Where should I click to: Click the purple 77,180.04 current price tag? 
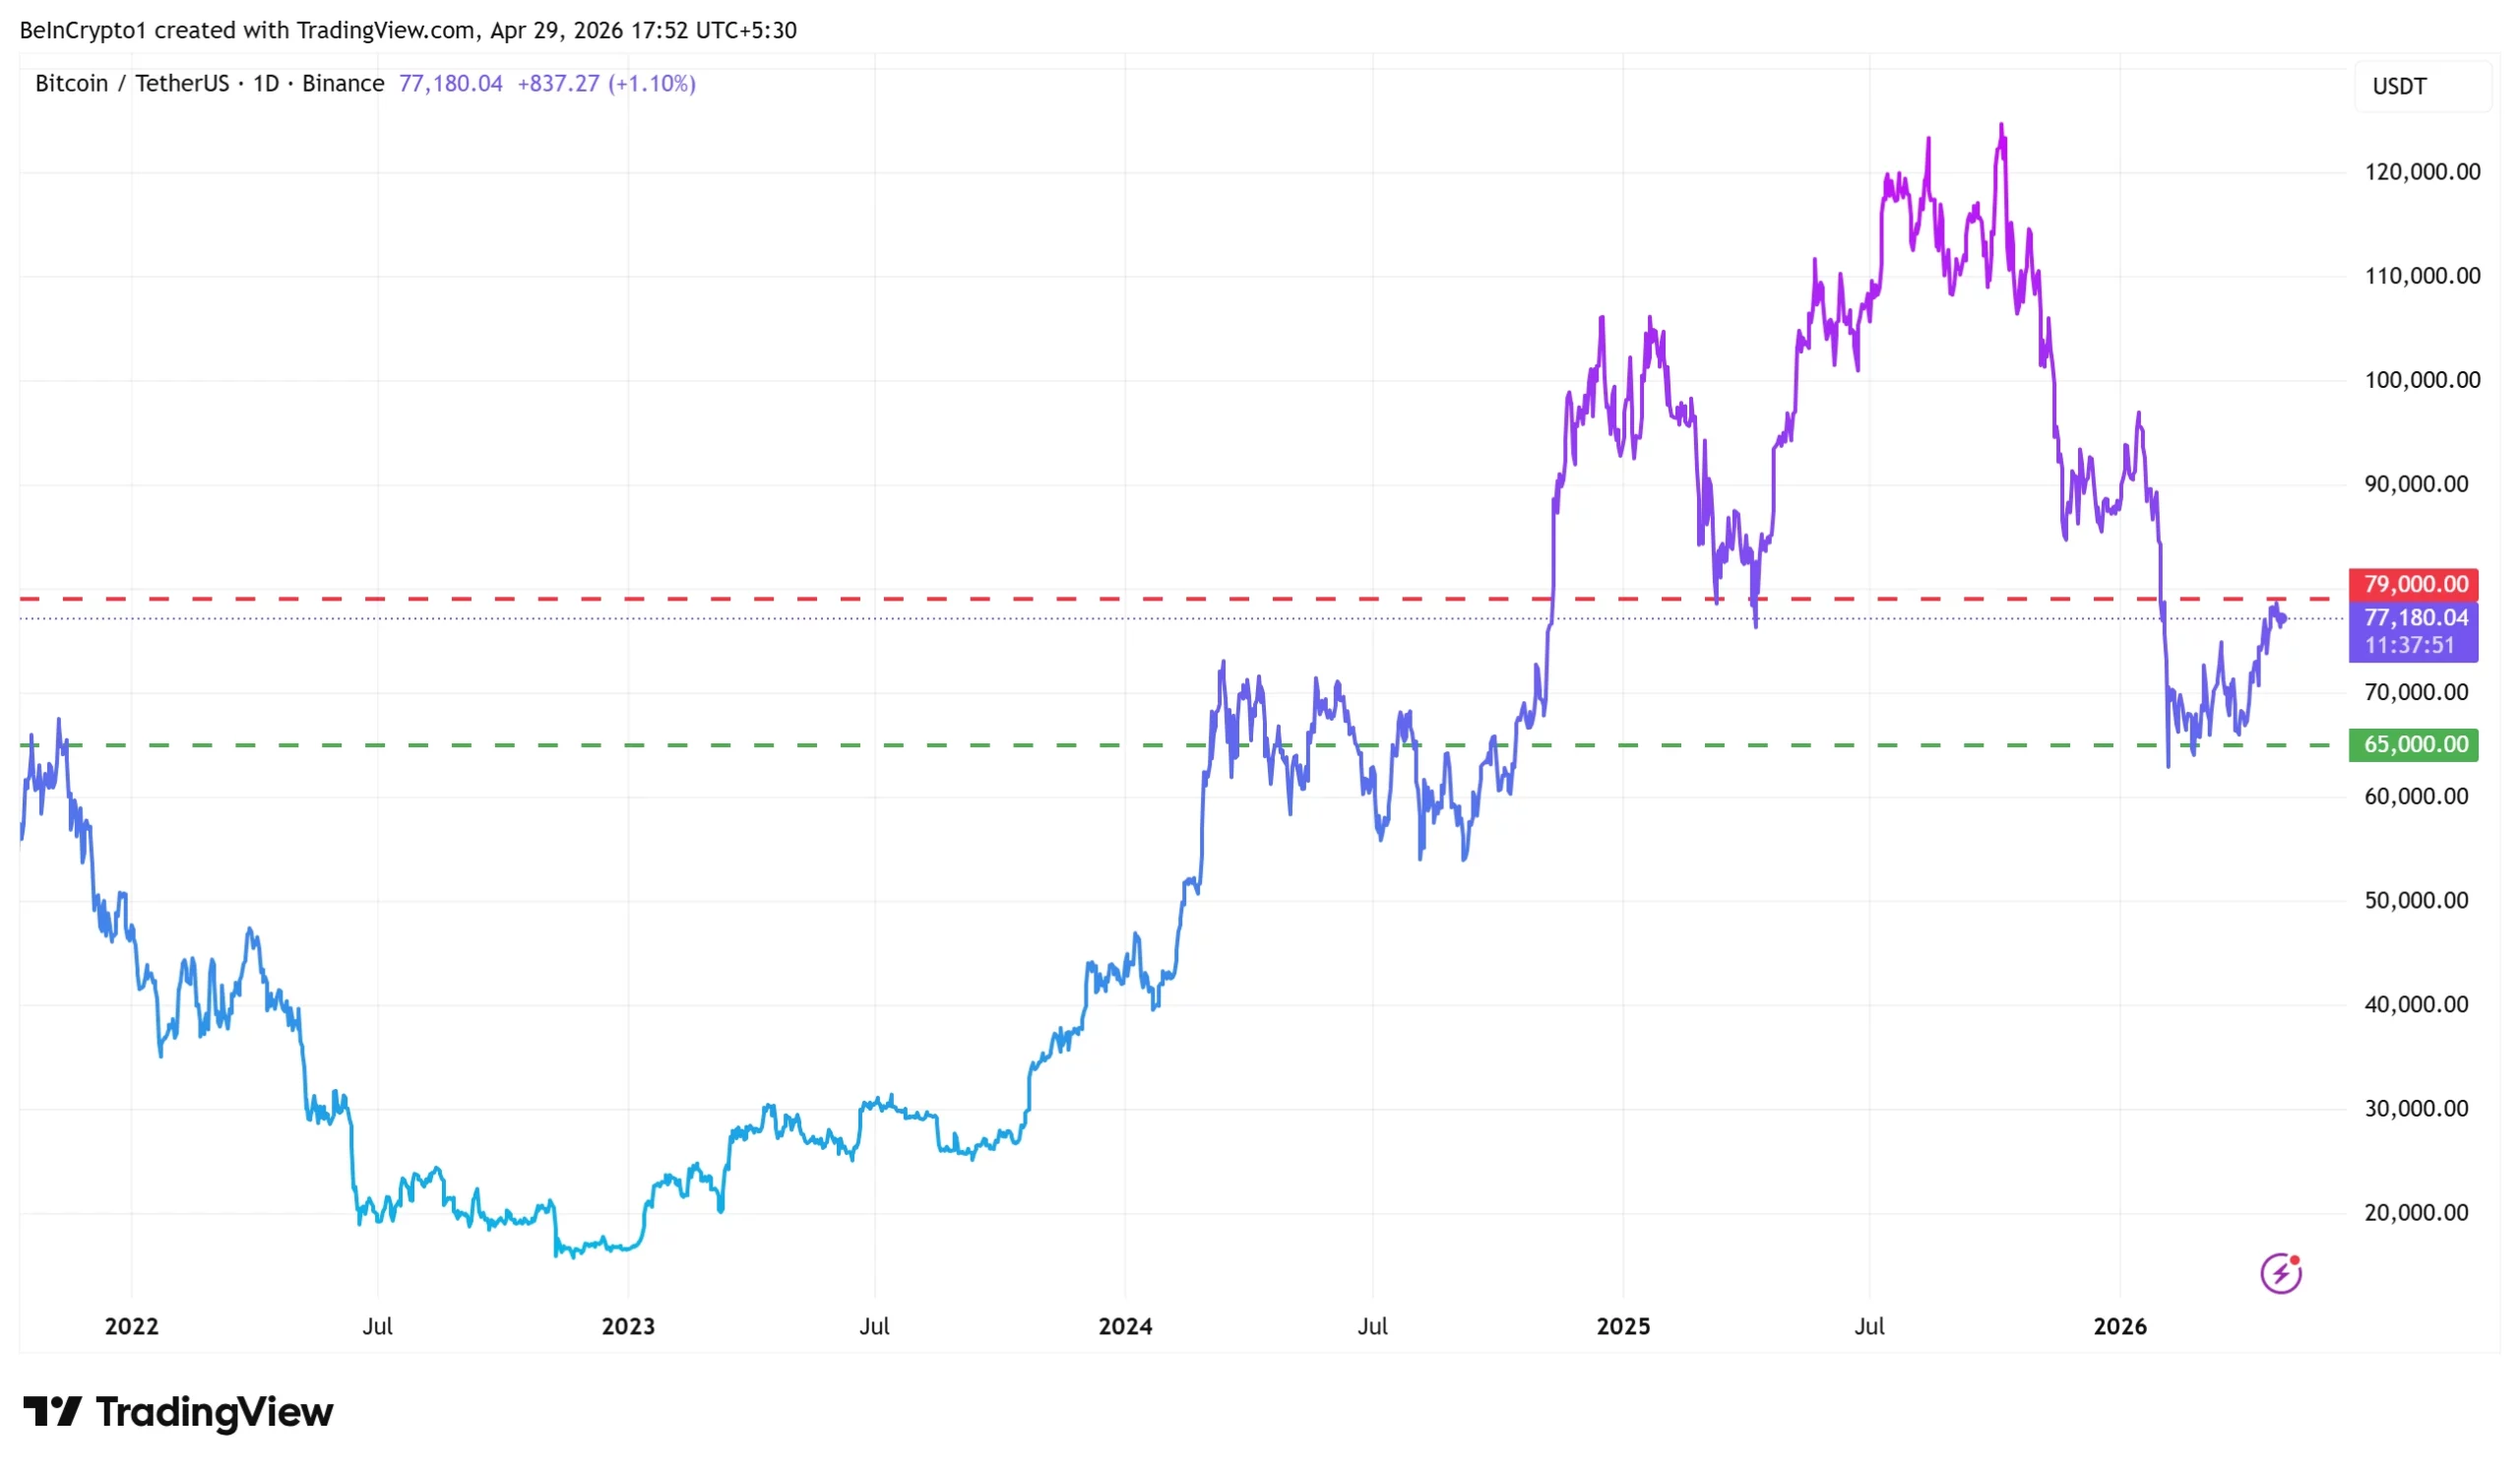click(x=2413, y=619)
